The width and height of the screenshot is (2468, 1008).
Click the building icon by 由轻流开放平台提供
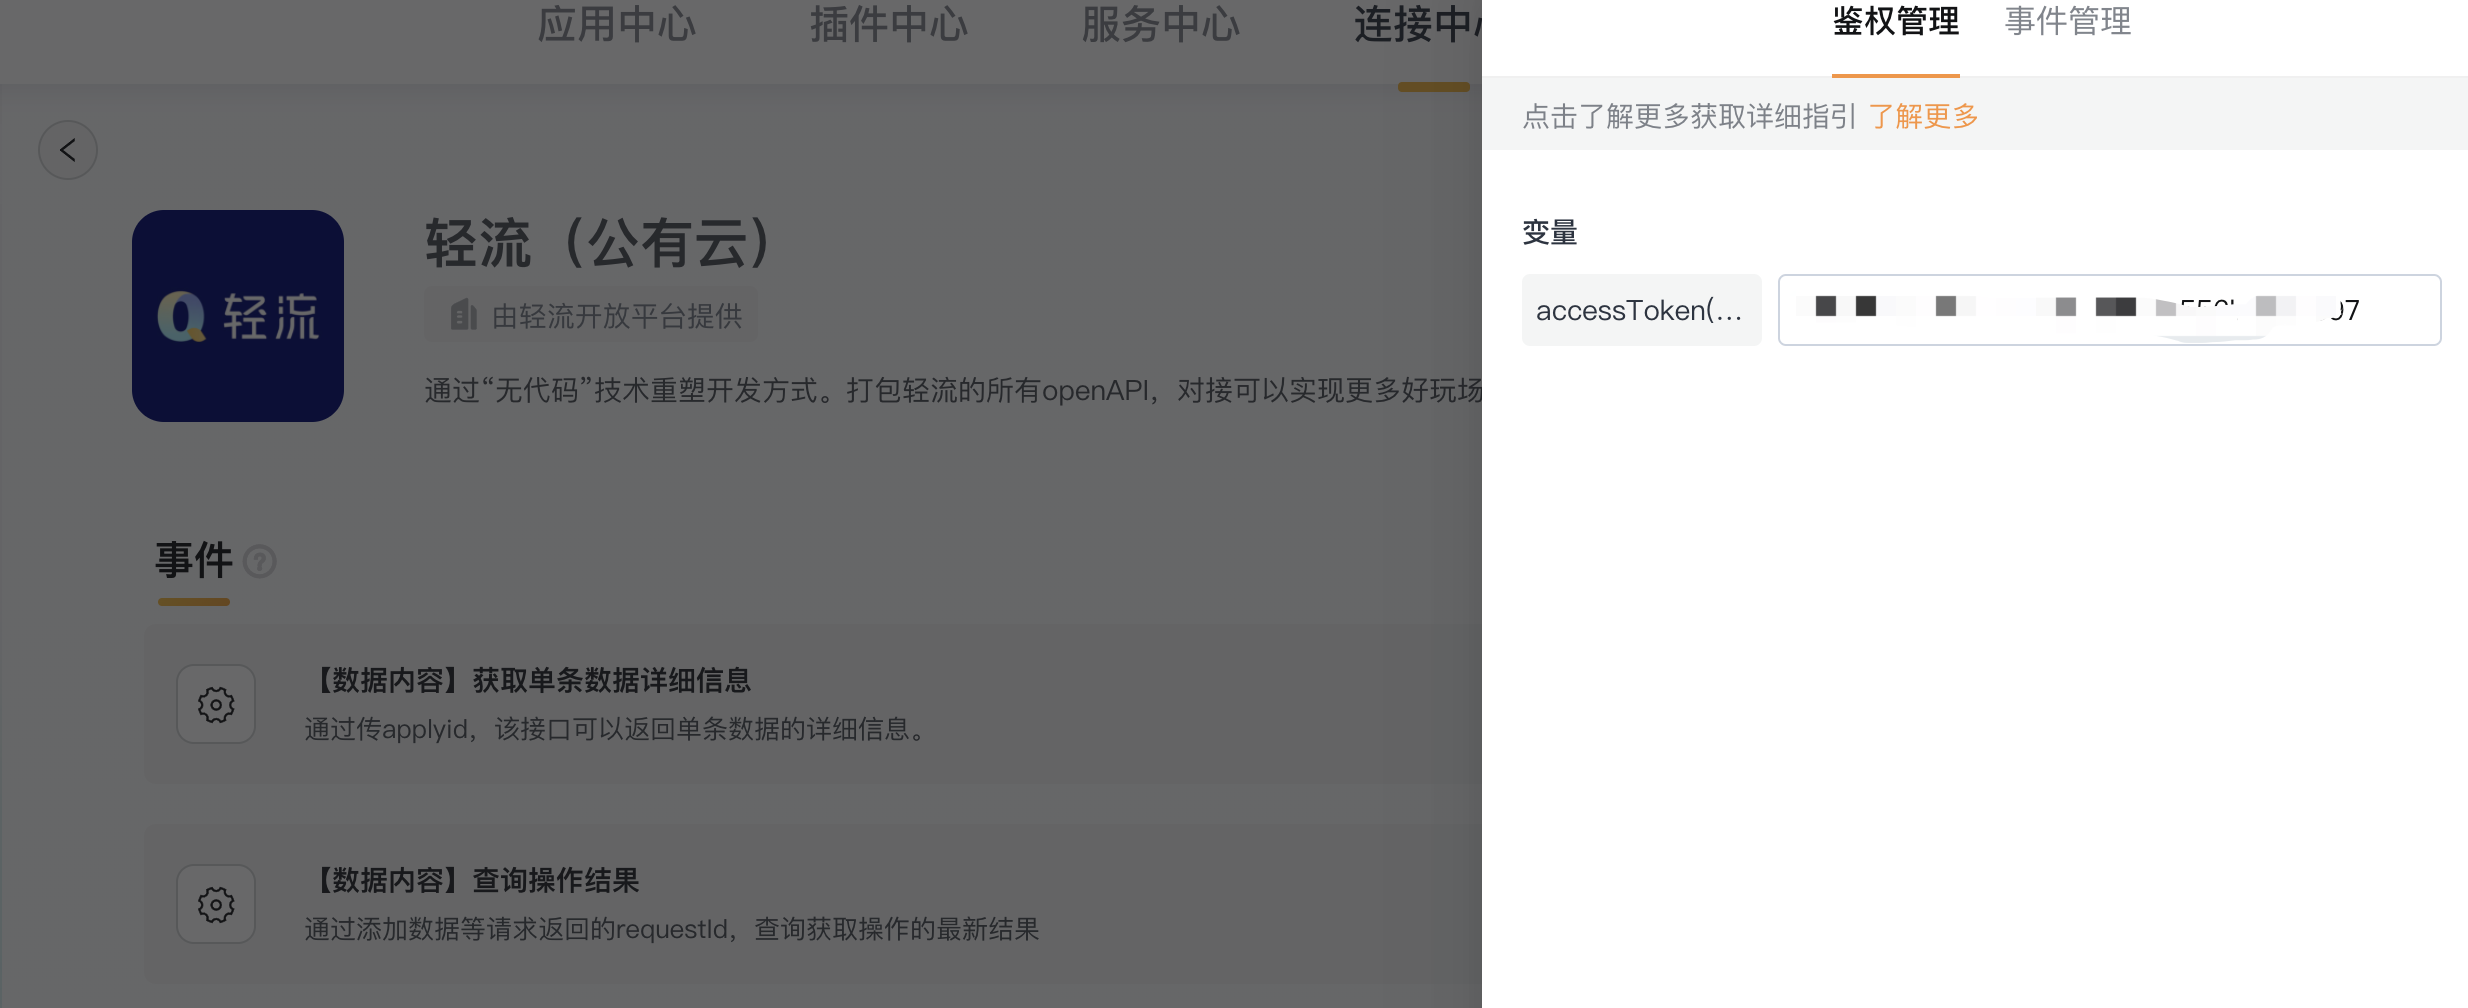coord(463,315)
